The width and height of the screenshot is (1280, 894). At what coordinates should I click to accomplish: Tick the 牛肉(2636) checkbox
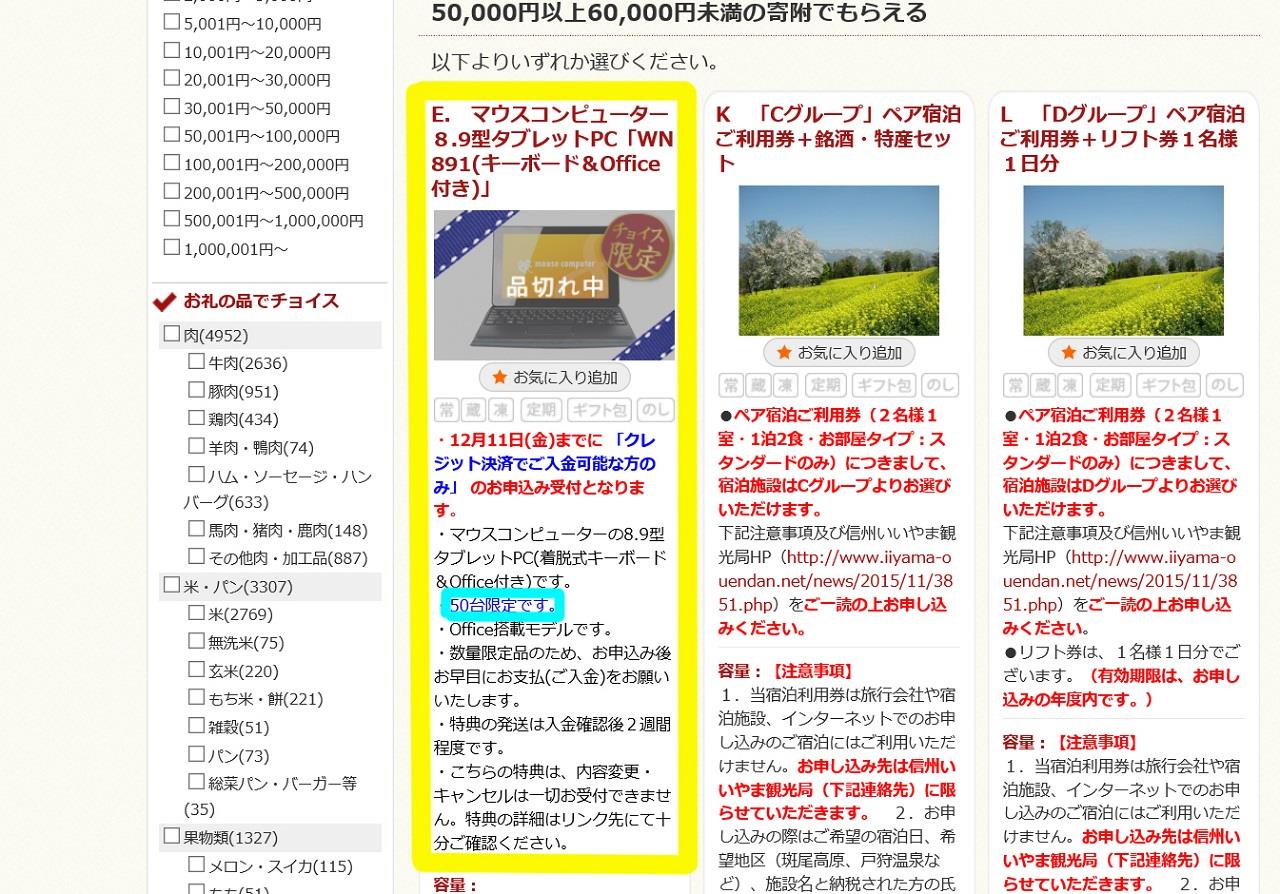point(196,361)
